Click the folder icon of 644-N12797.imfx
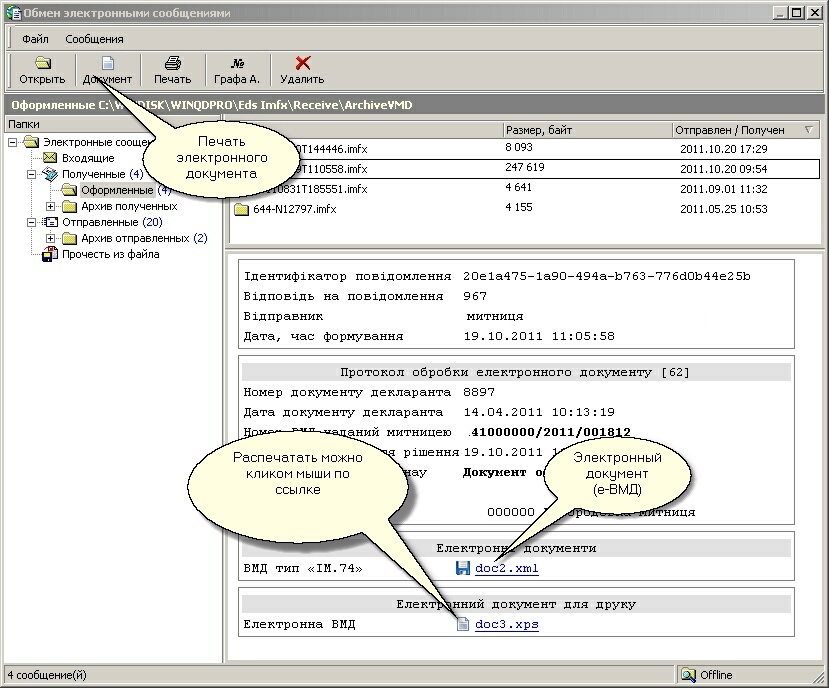Screen dimensions: 829x688 [241, 209]
